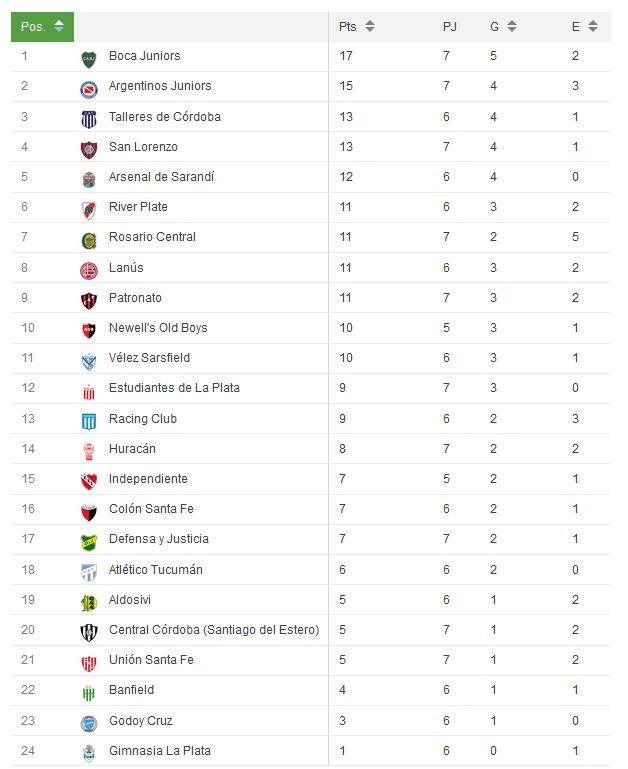
Task: Click the Vélez Sarsfield crest icon
Action: (89, 361)
